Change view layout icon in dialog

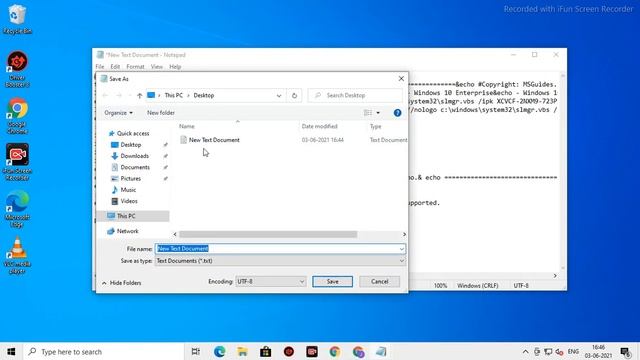pyautogui.click(x=368, y=113)
